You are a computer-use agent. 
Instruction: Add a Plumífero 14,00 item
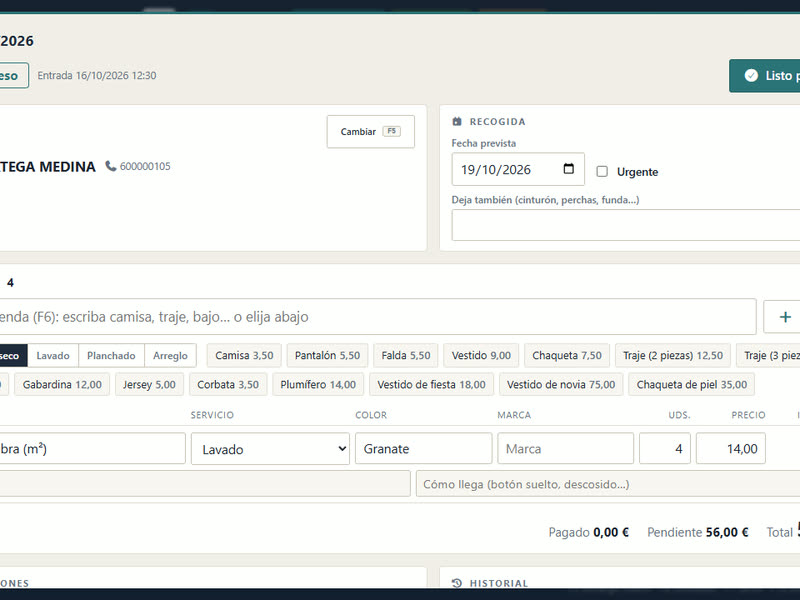coord(318,385)
